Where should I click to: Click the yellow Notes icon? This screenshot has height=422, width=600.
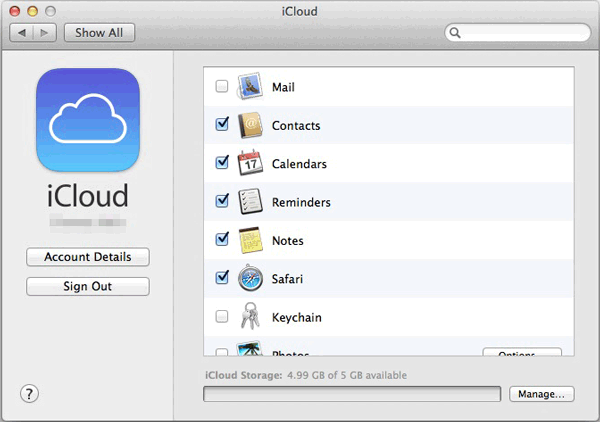tap(250, 240)
